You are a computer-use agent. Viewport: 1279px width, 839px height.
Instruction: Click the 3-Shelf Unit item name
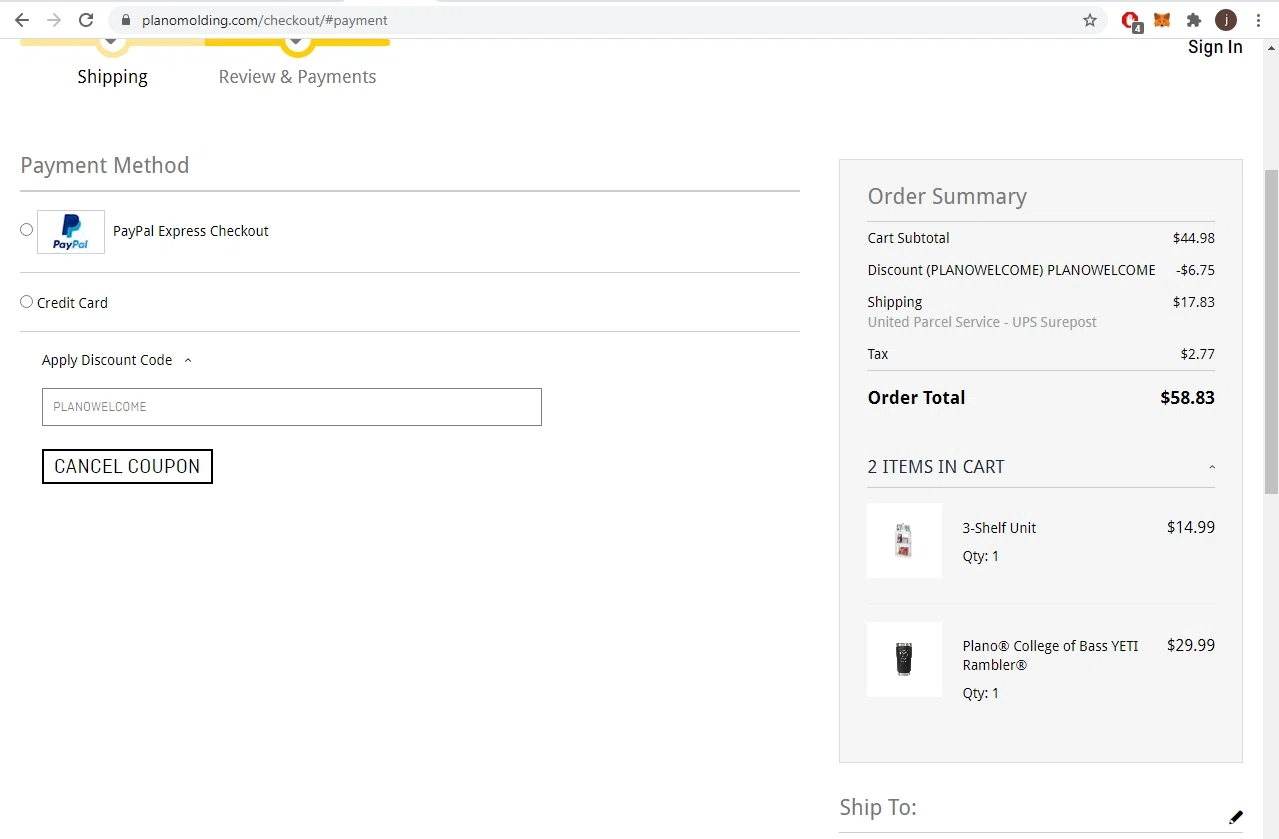tap(999, 528)
